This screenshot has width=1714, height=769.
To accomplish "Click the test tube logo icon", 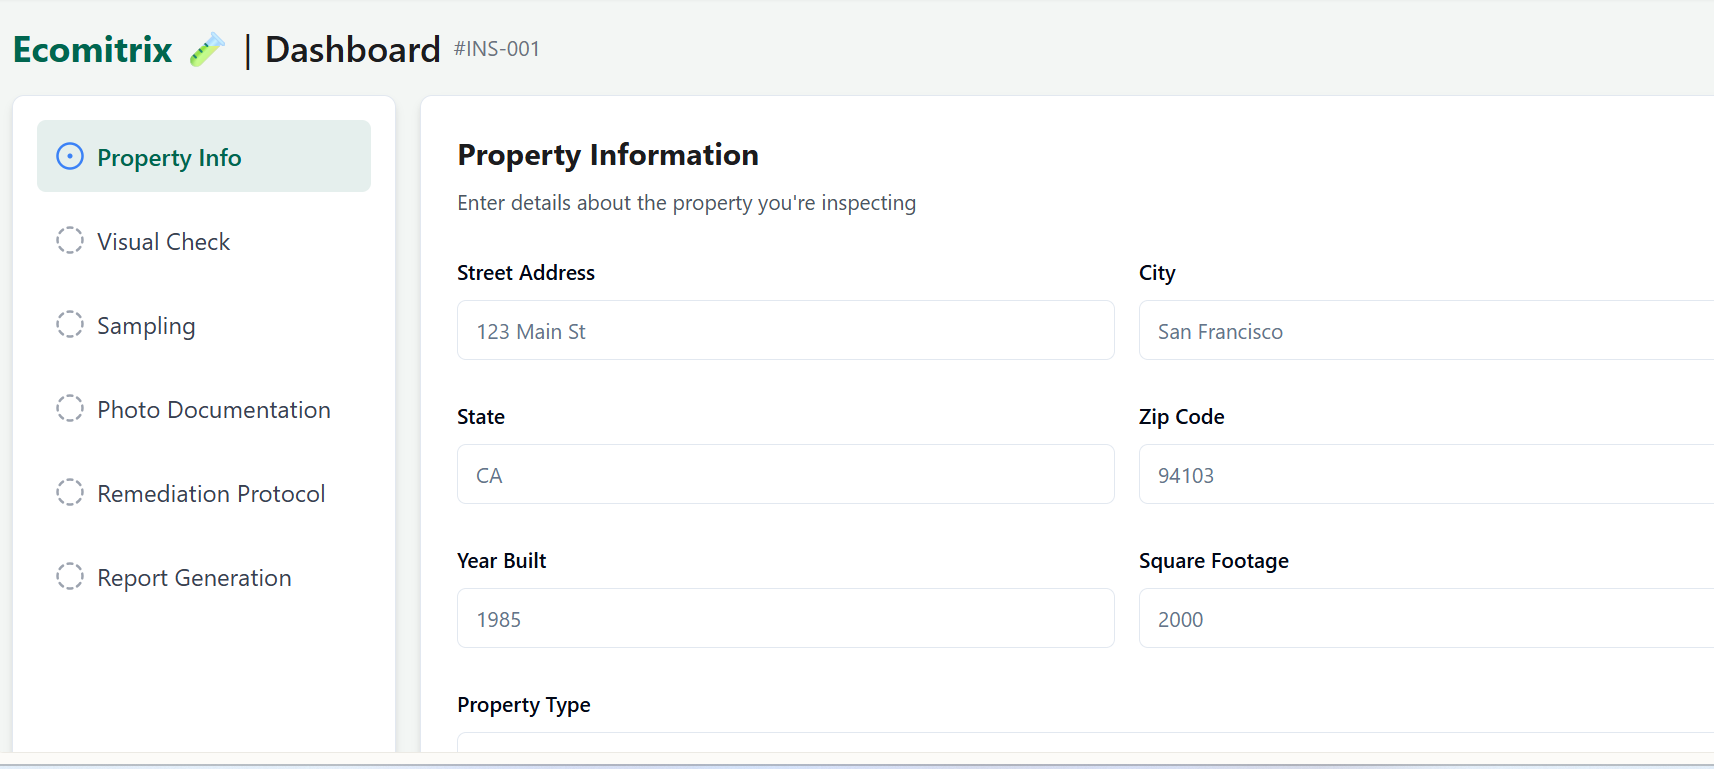I will pyautogui.click(x=207, y=49).
